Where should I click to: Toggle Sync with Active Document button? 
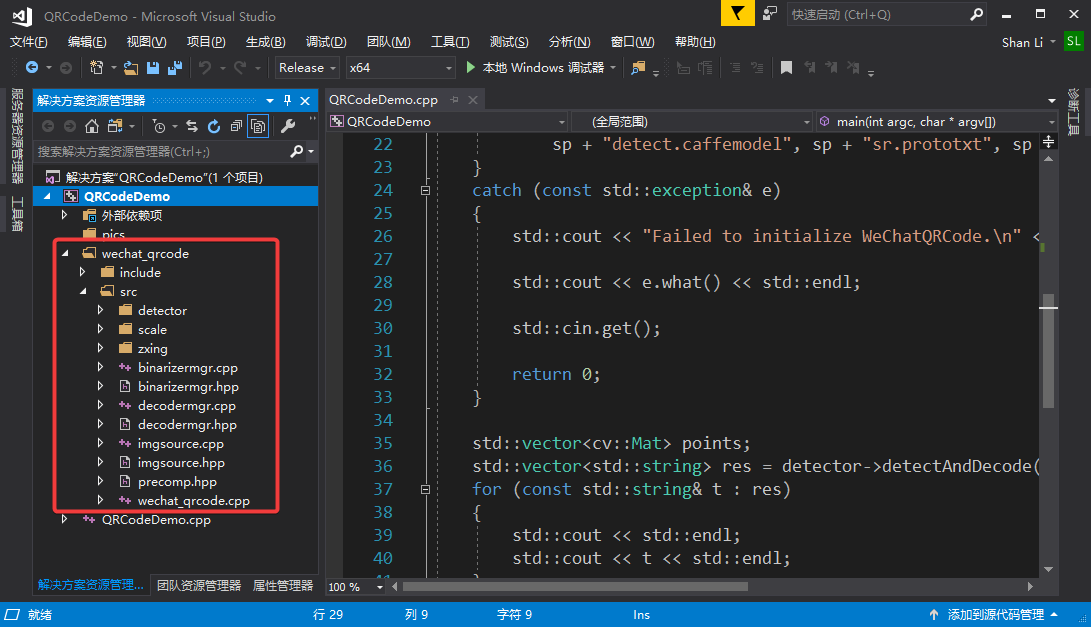click(191, 126)
